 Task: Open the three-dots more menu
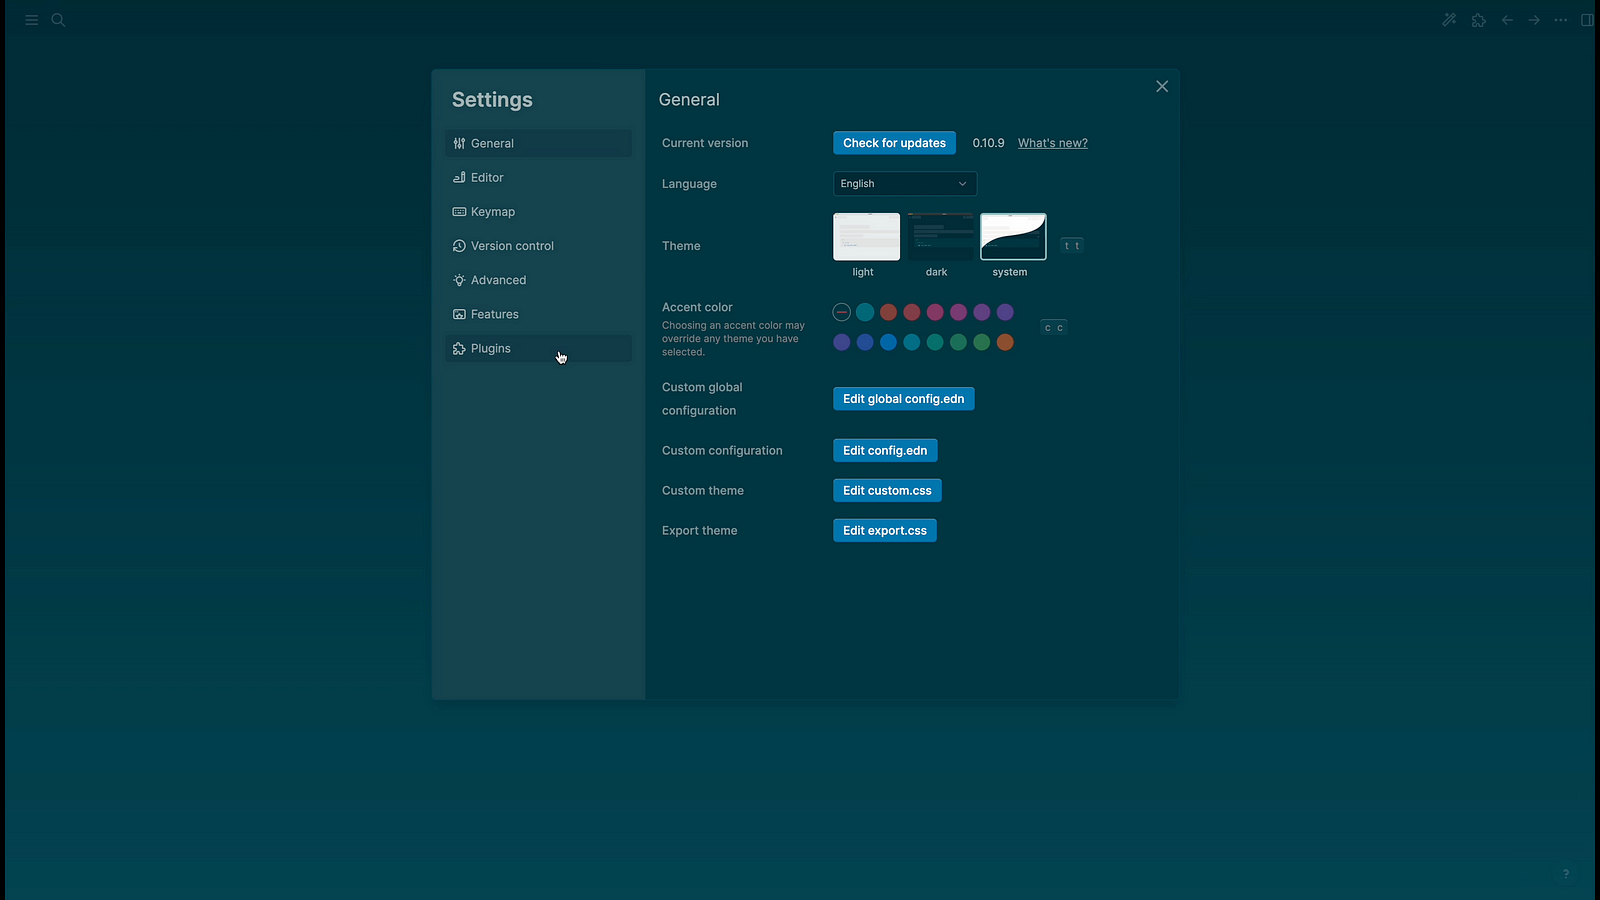pyautogui.click(x=1561, y=20)
